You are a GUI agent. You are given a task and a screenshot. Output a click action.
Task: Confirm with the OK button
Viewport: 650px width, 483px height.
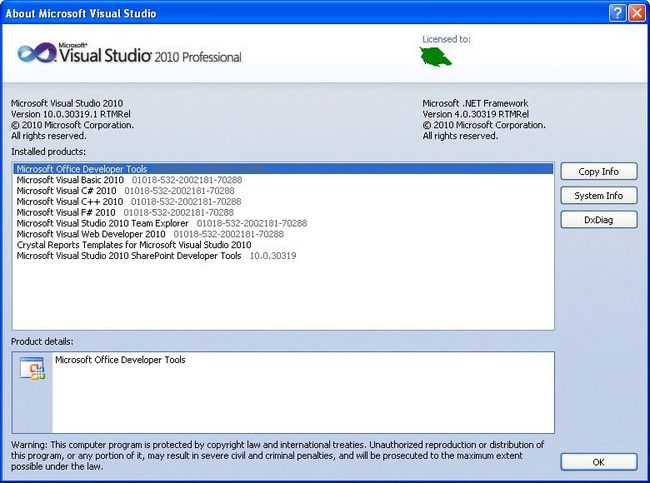pos(599,462)
